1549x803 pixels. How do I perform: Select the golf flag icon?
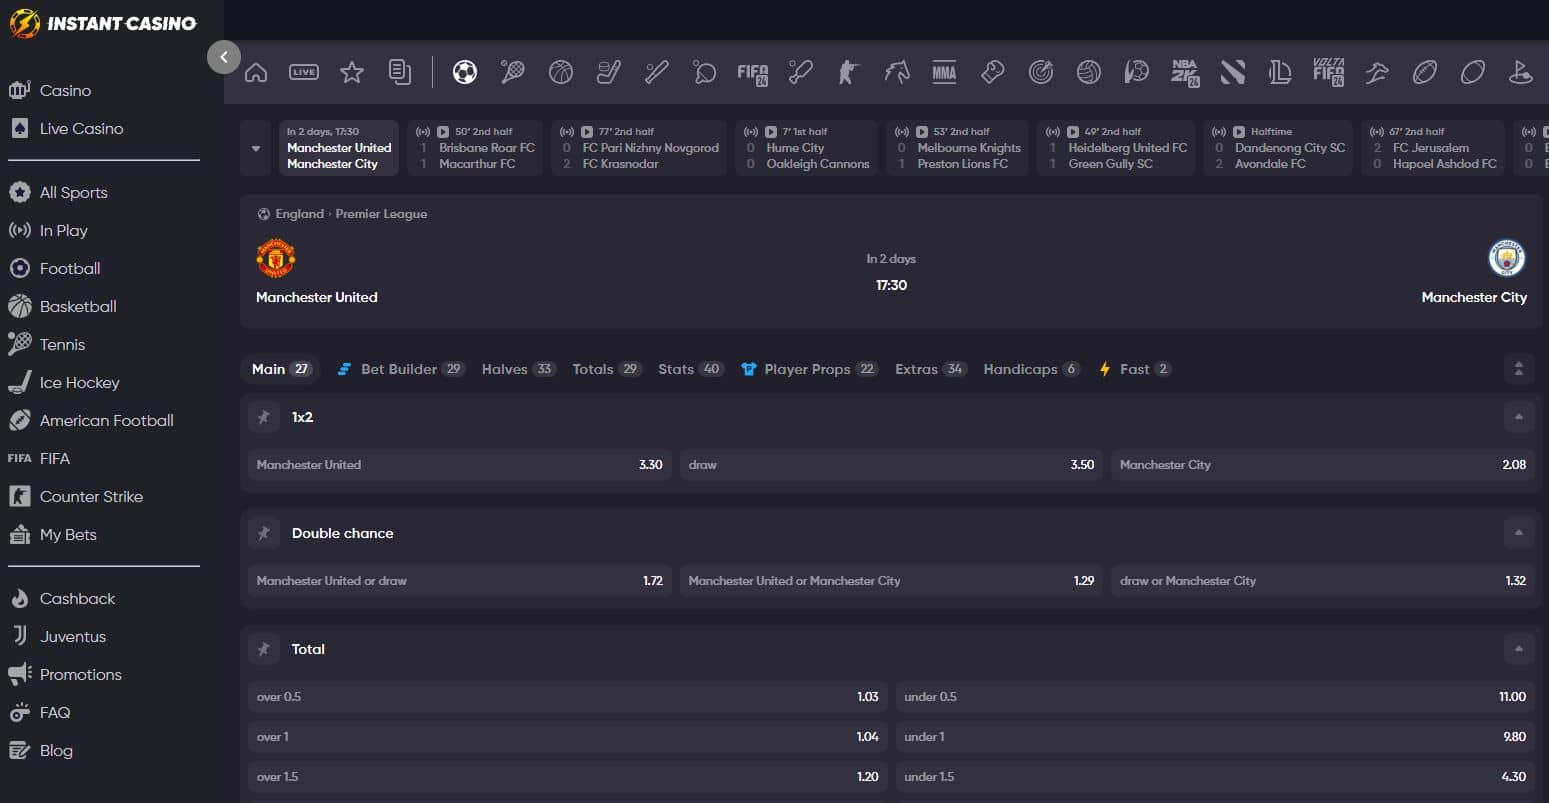pos(1521,72)
